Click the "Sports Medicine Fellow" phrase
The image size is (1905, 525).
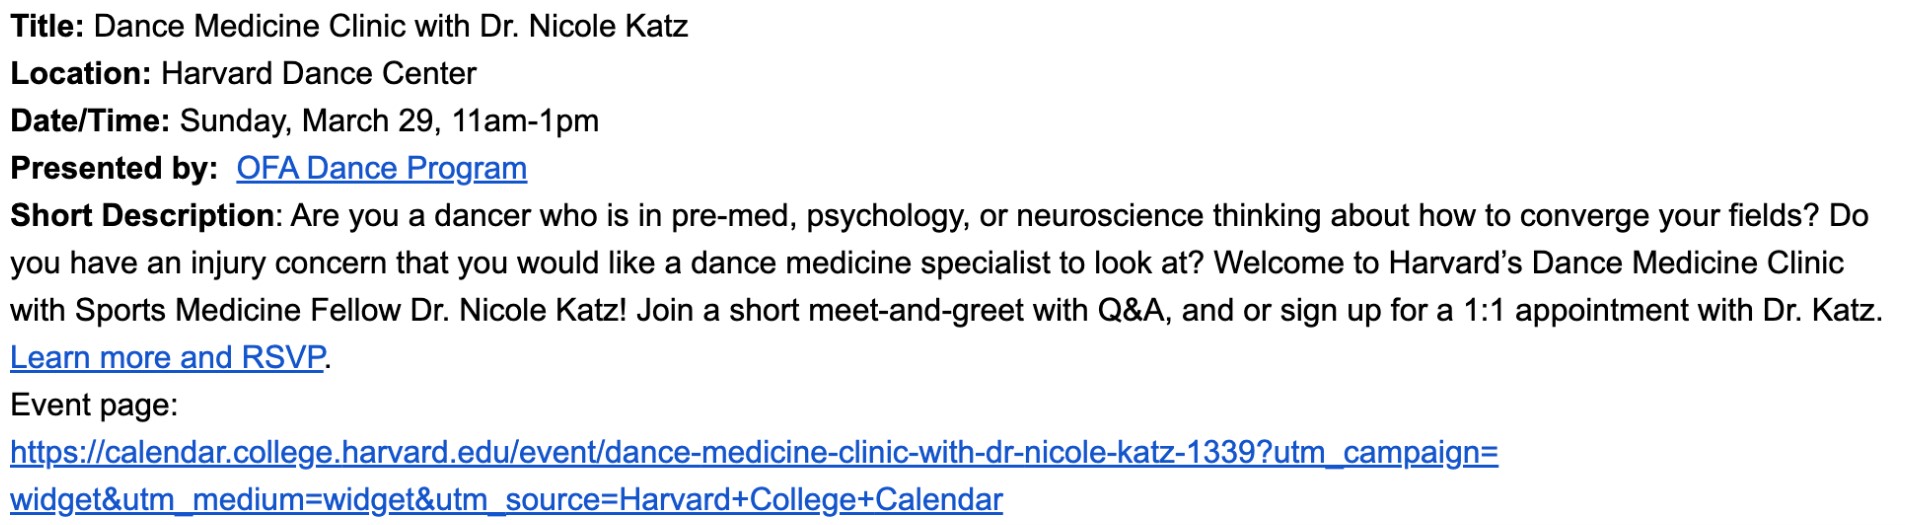238,310
